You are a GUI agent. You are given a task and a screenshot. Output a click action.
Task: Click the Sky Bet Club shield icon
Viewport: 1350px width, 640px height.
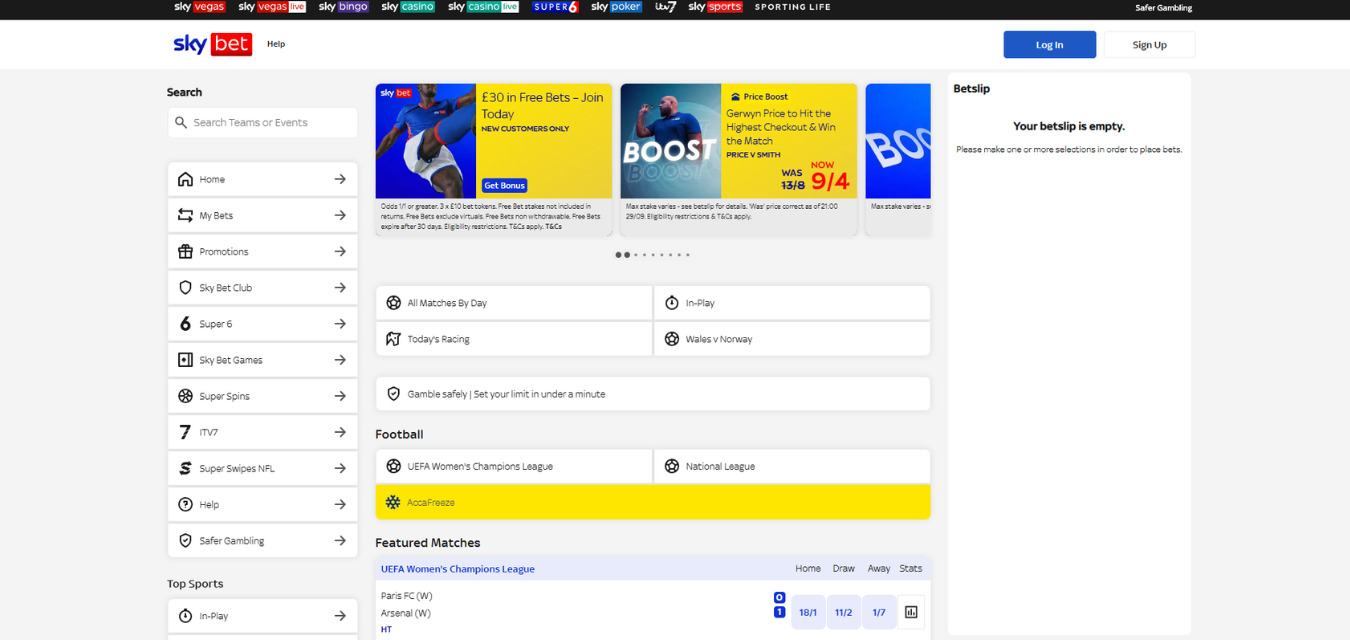point(185,288)
